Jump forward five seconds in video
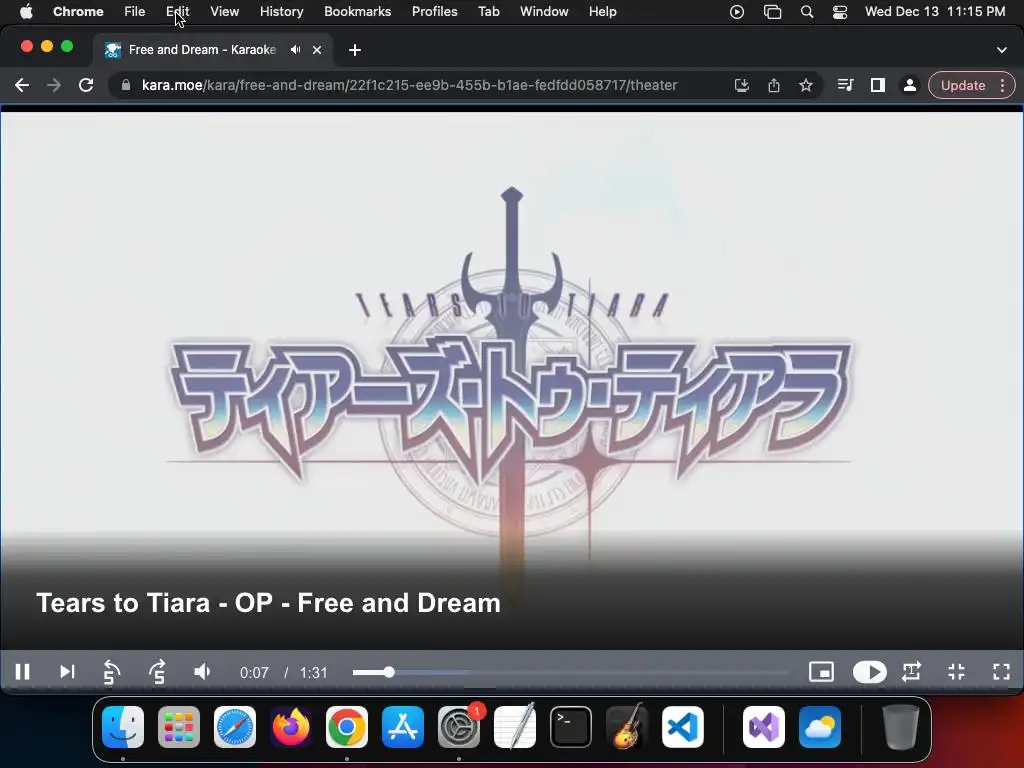The image size is (1024, 768). coord(157,672)
